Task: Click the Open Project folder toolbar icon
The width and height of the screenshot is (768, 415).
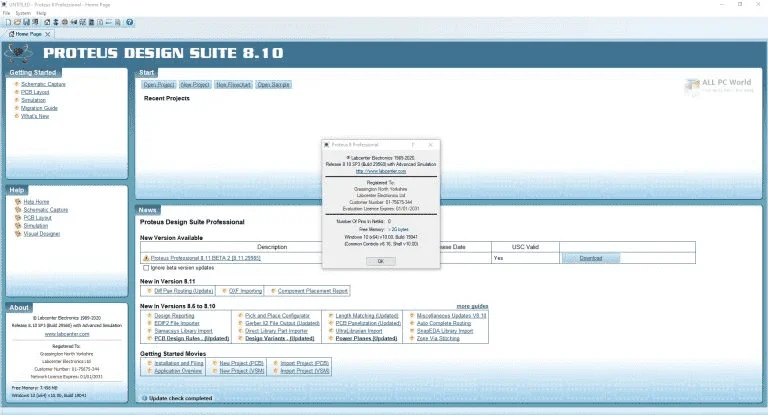Action: pos(17,22)
